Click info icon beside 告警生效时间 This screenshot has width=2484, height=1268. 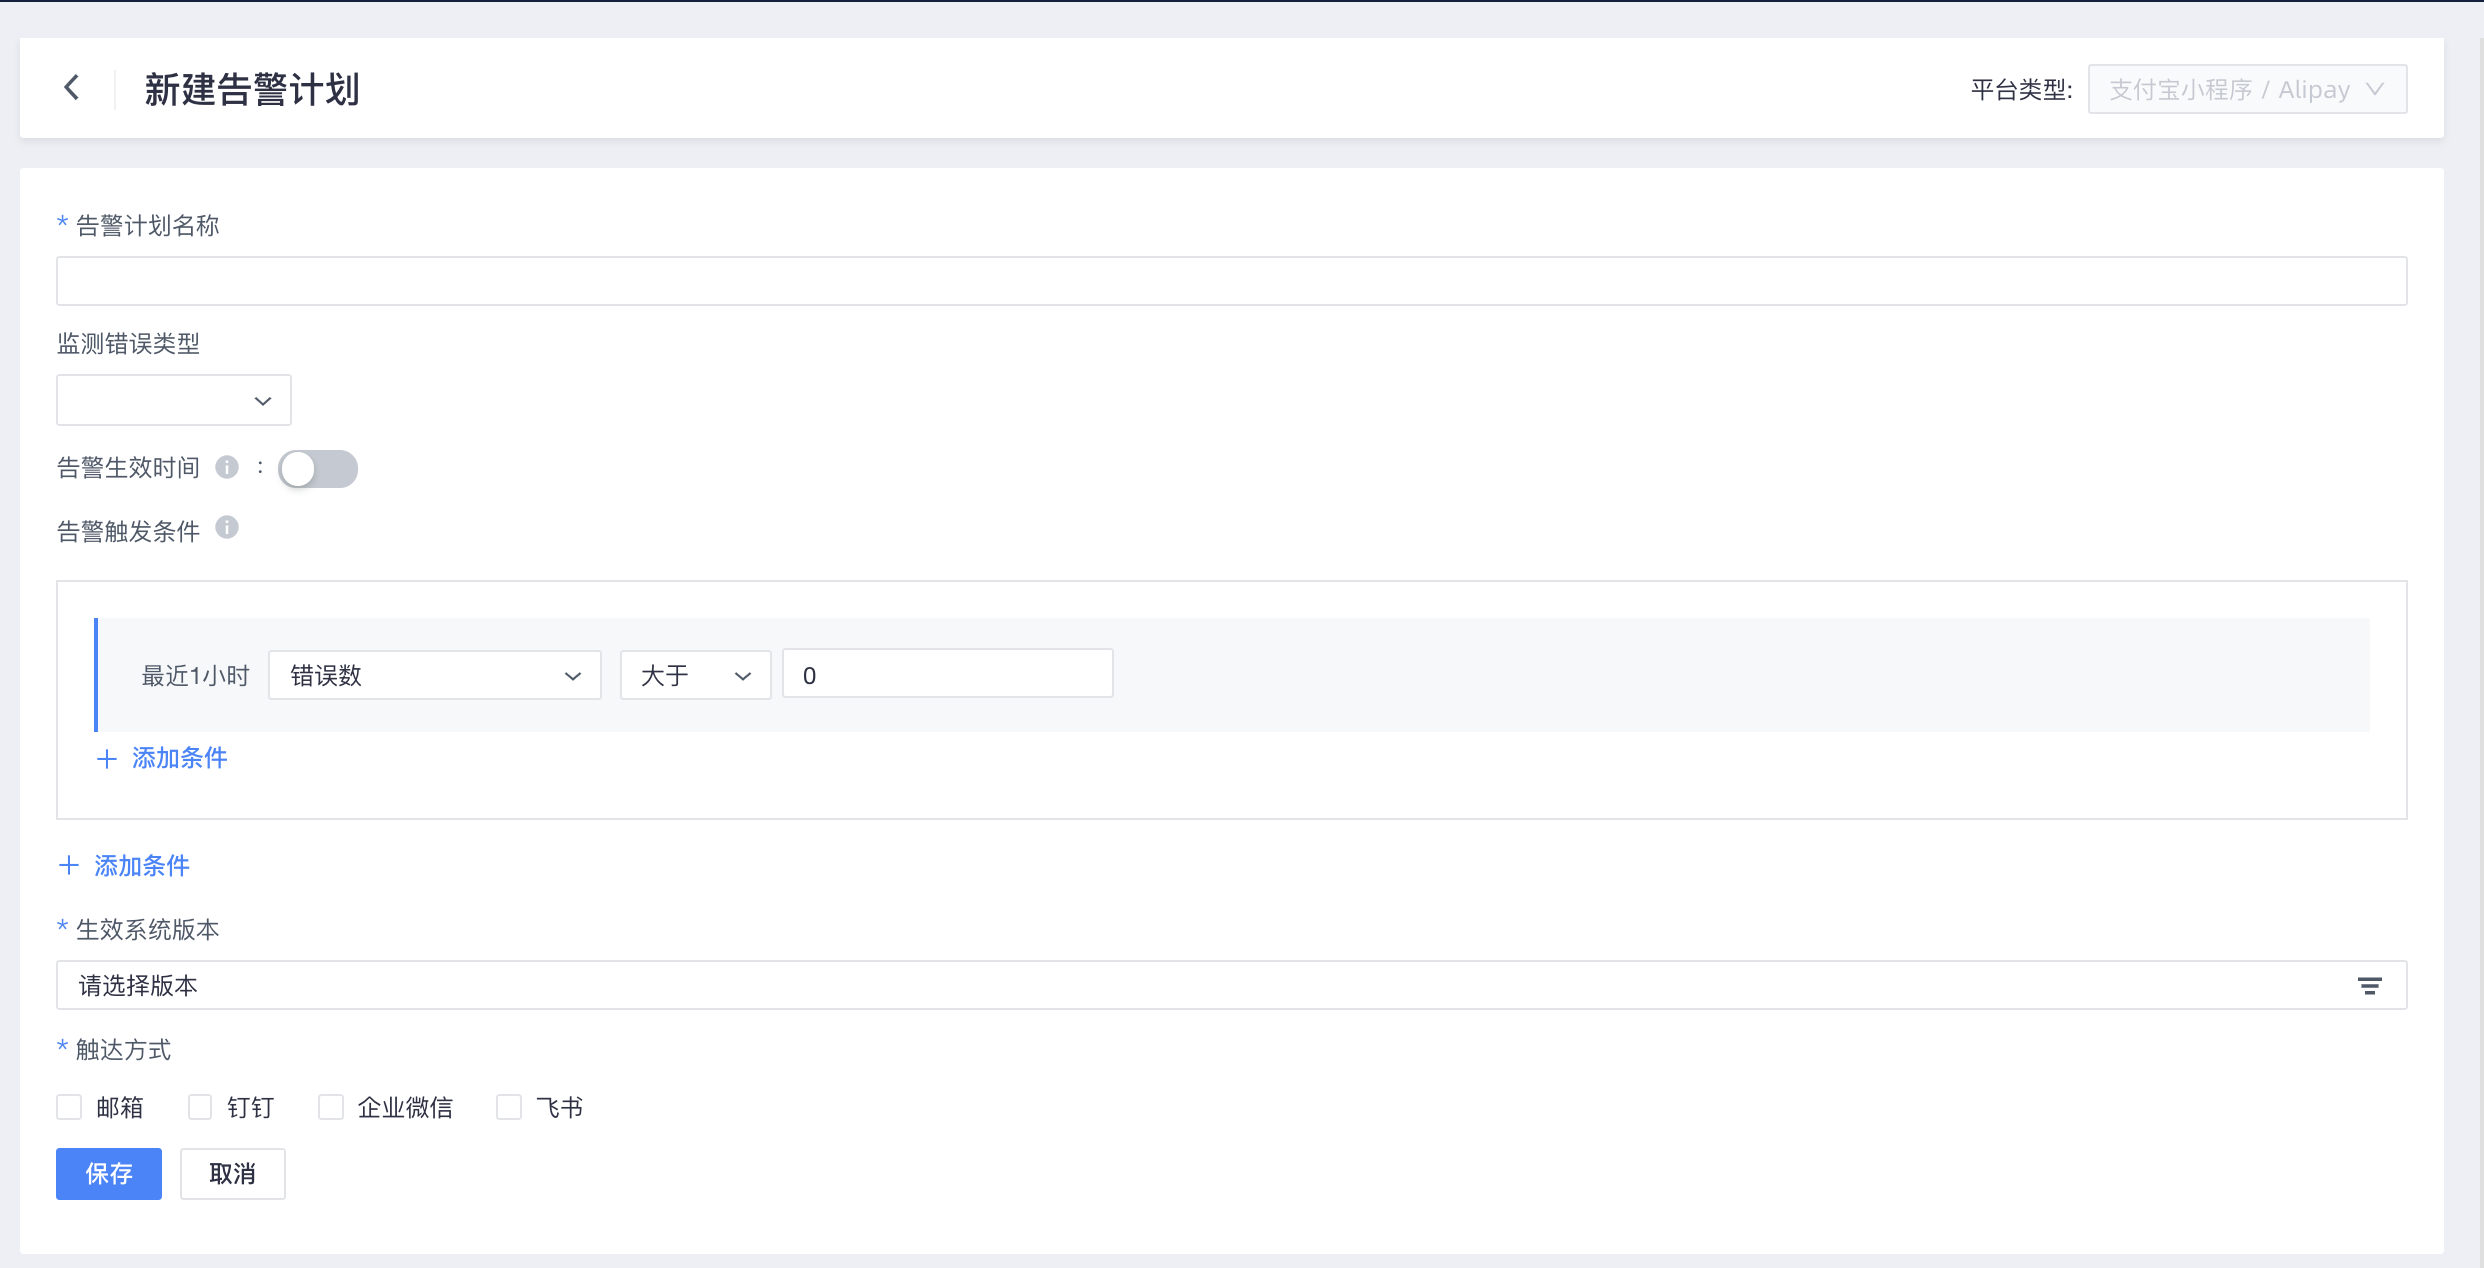pos(227,467)
